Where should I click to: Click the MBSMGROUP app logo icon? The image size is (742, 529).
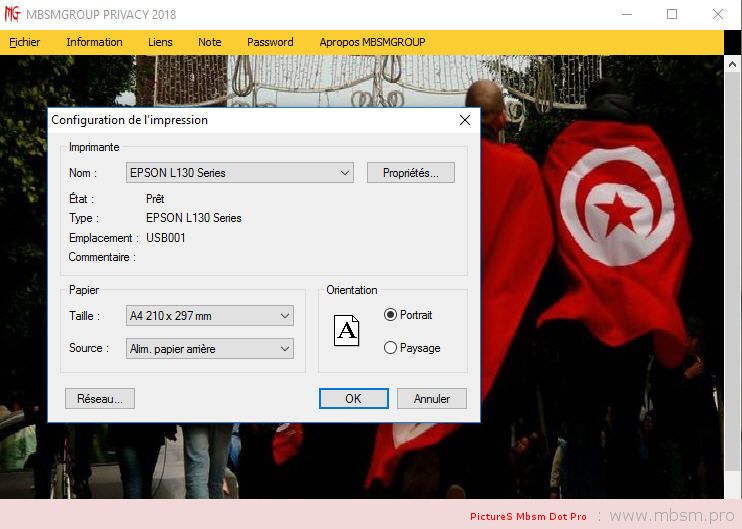[x=13, y=14]
